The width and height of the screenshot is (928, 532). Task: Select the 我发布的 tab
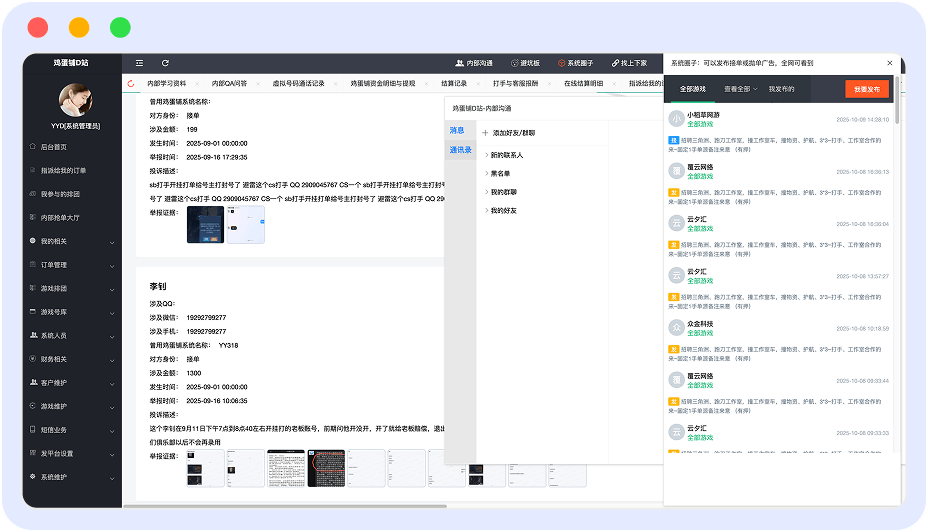(x=782, y=89)
